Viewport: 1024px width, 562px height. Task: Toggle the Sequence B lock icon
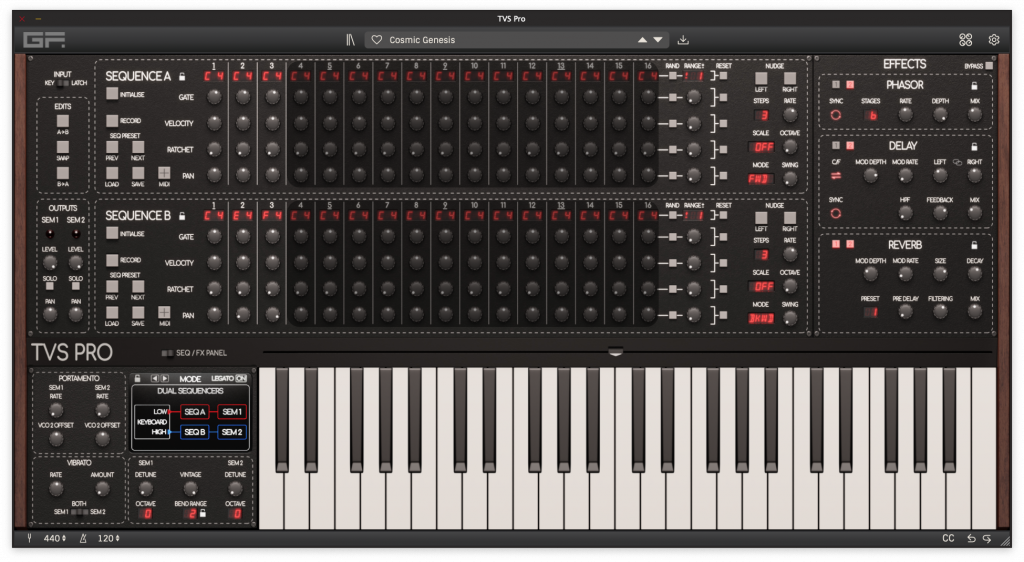(182, 215)
